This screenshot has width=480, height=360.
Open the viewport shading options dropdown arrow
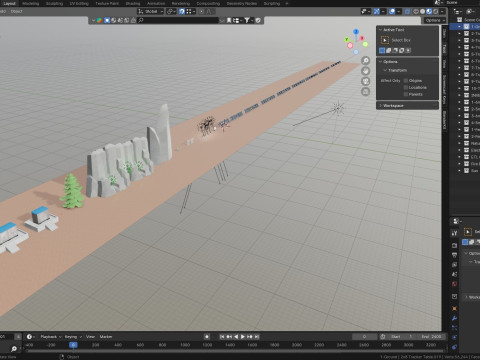[x=442, y=11]
